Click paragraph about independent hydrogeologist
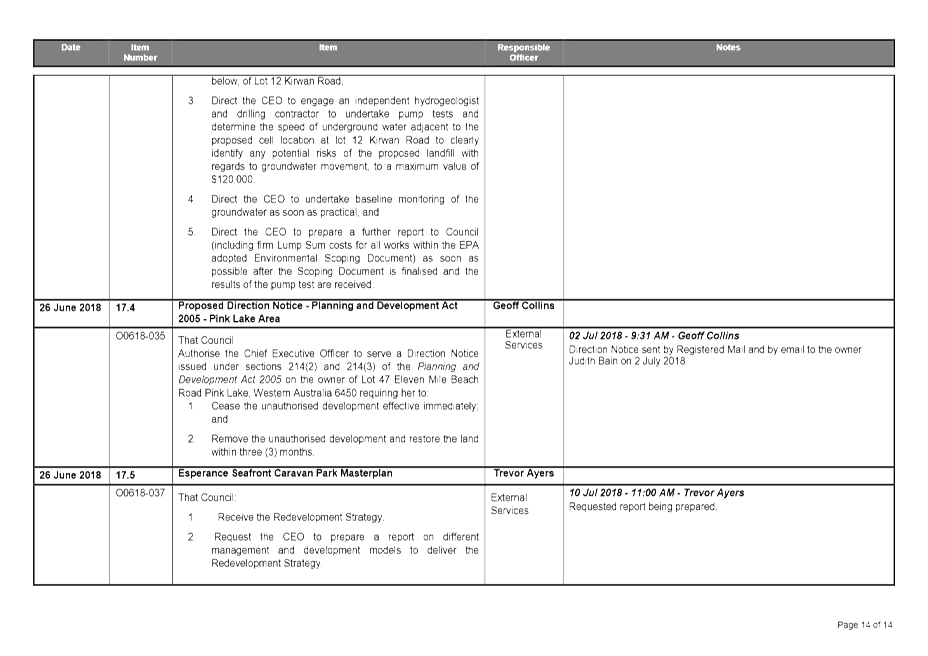Viewport: 928px width, 656px height. pos(344,140)
